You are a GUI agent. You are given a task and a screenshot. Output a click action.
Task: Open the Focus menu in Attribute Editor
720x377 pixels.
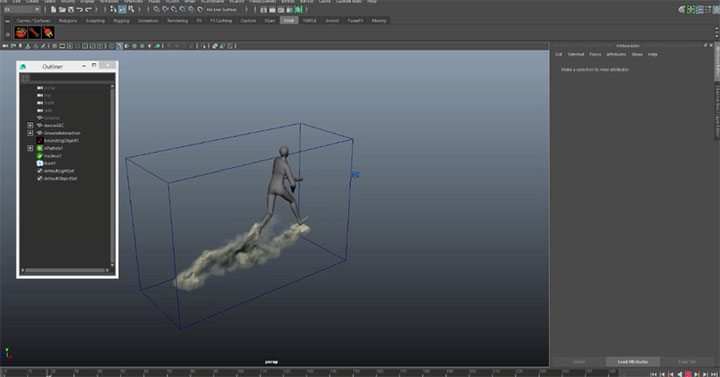(x=595, y=54)
